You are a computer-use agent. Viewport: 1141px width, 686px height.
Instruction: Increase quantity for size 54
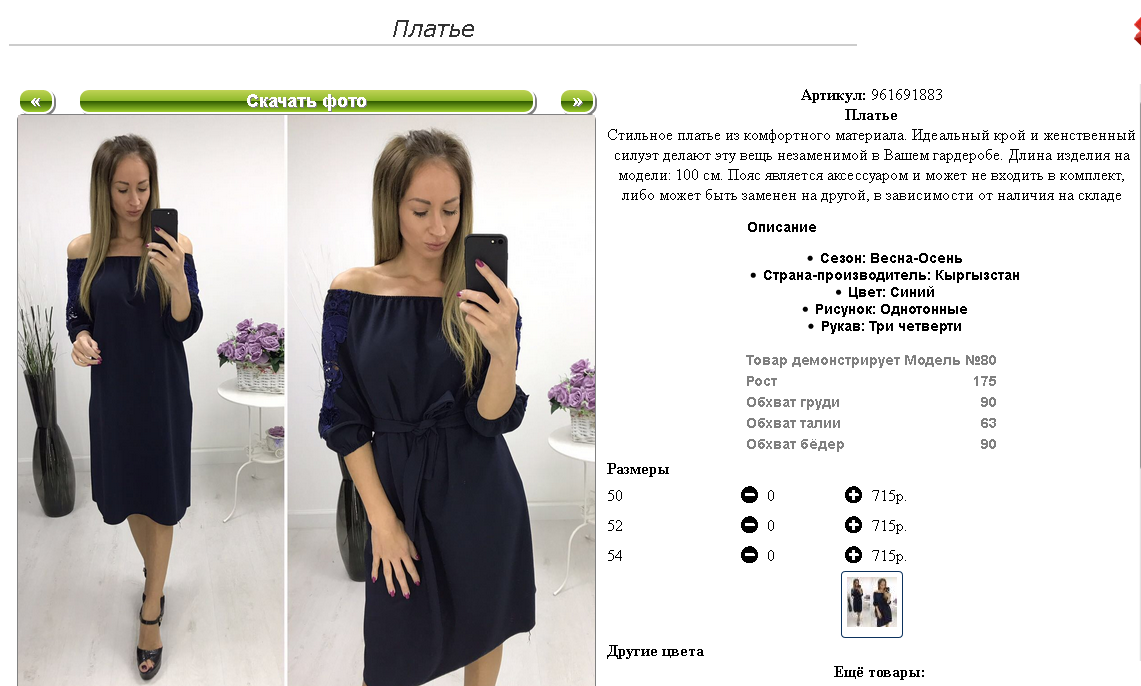pos(854,555)
